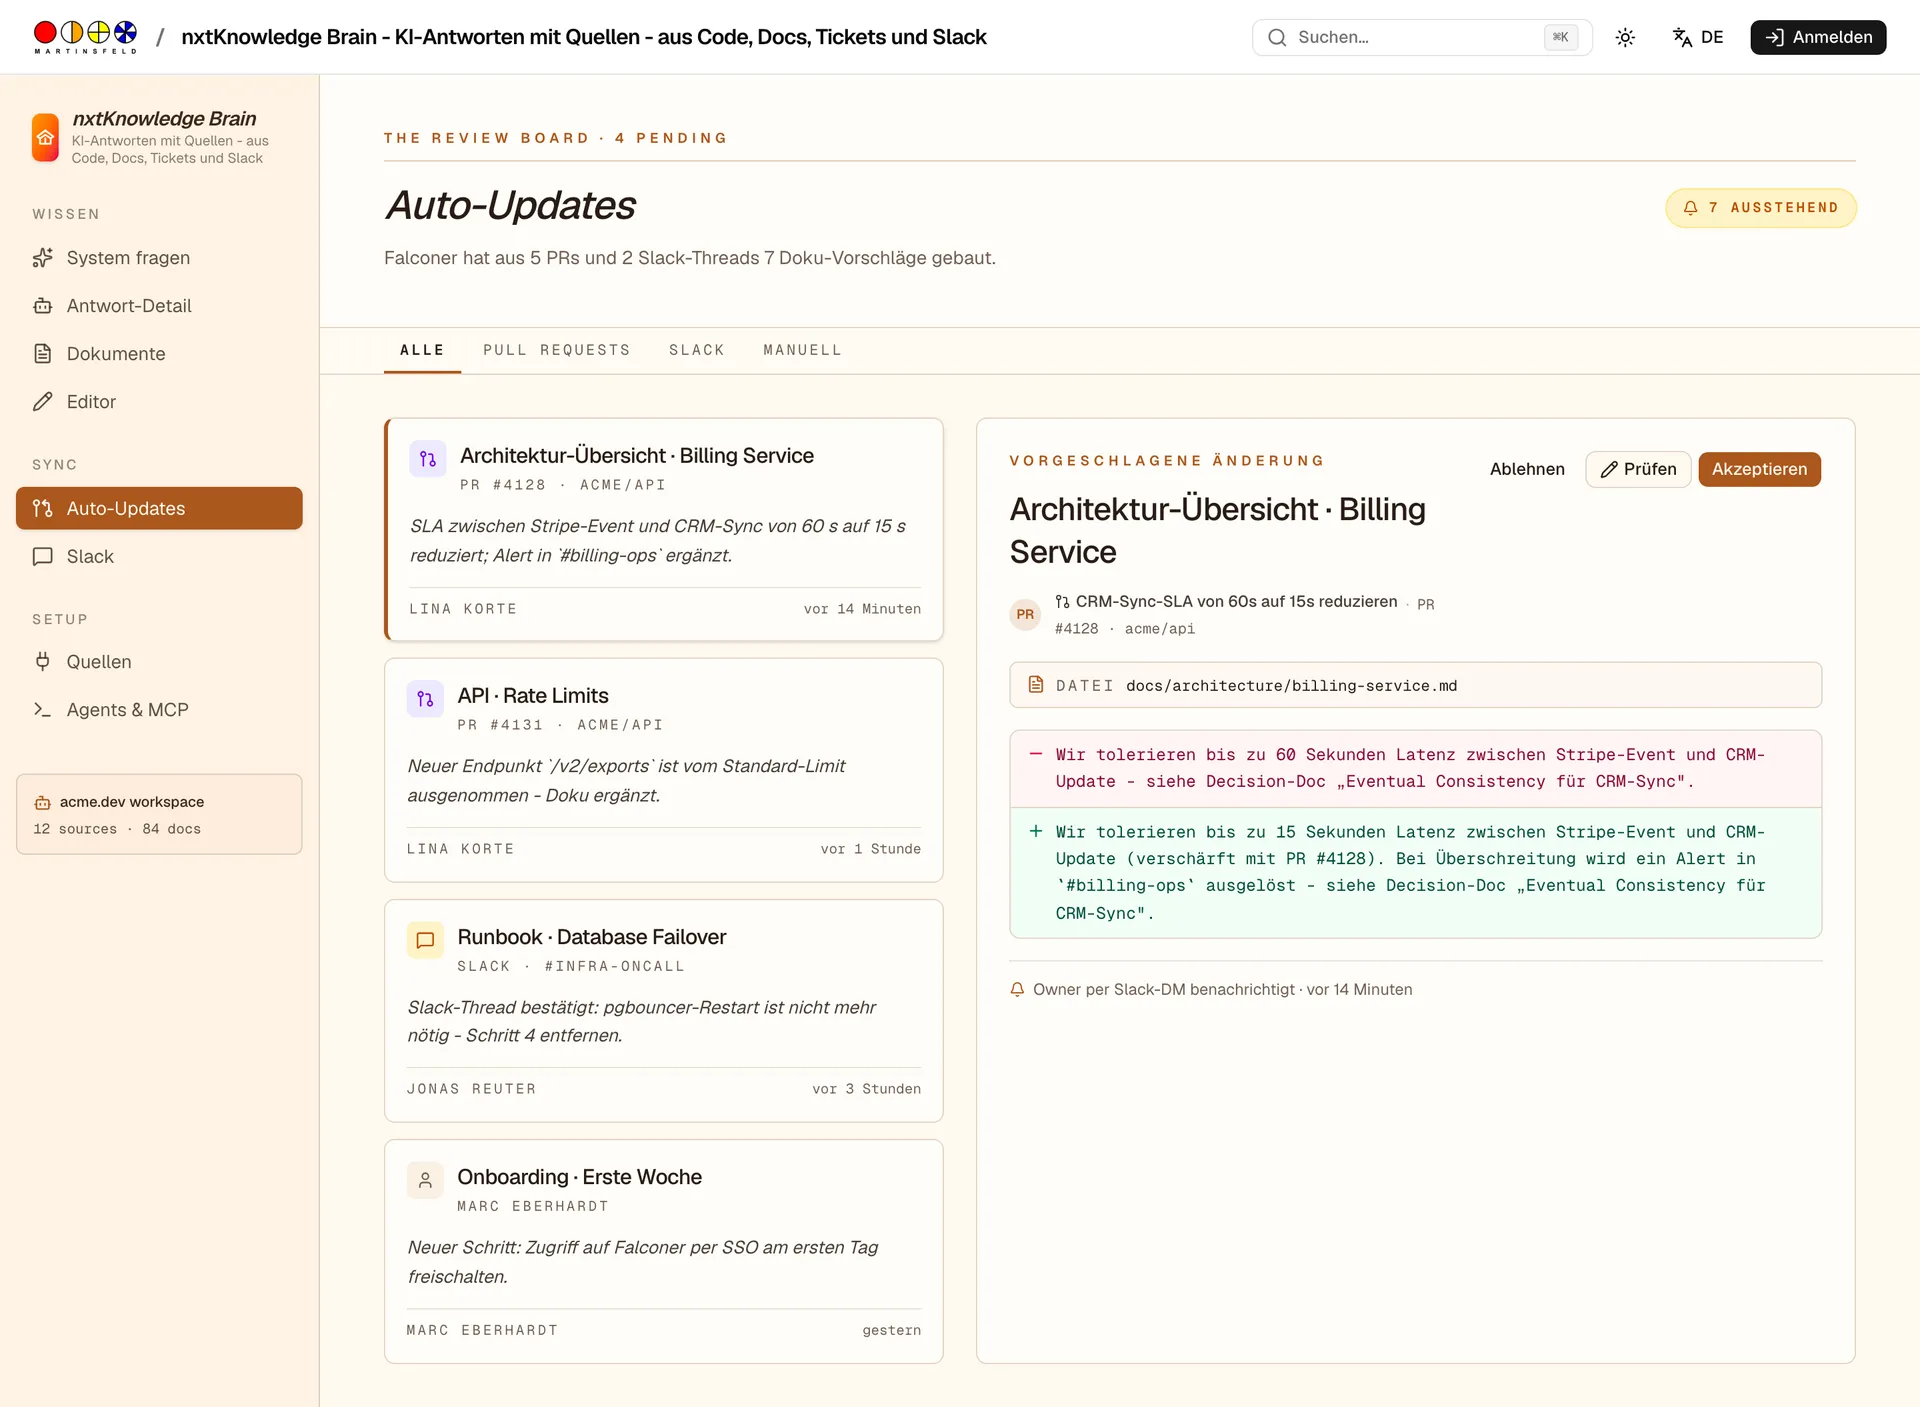Select the Runbook Database Failover card
Viewport: 1920px width, 1407px height.
(664, 1011)
